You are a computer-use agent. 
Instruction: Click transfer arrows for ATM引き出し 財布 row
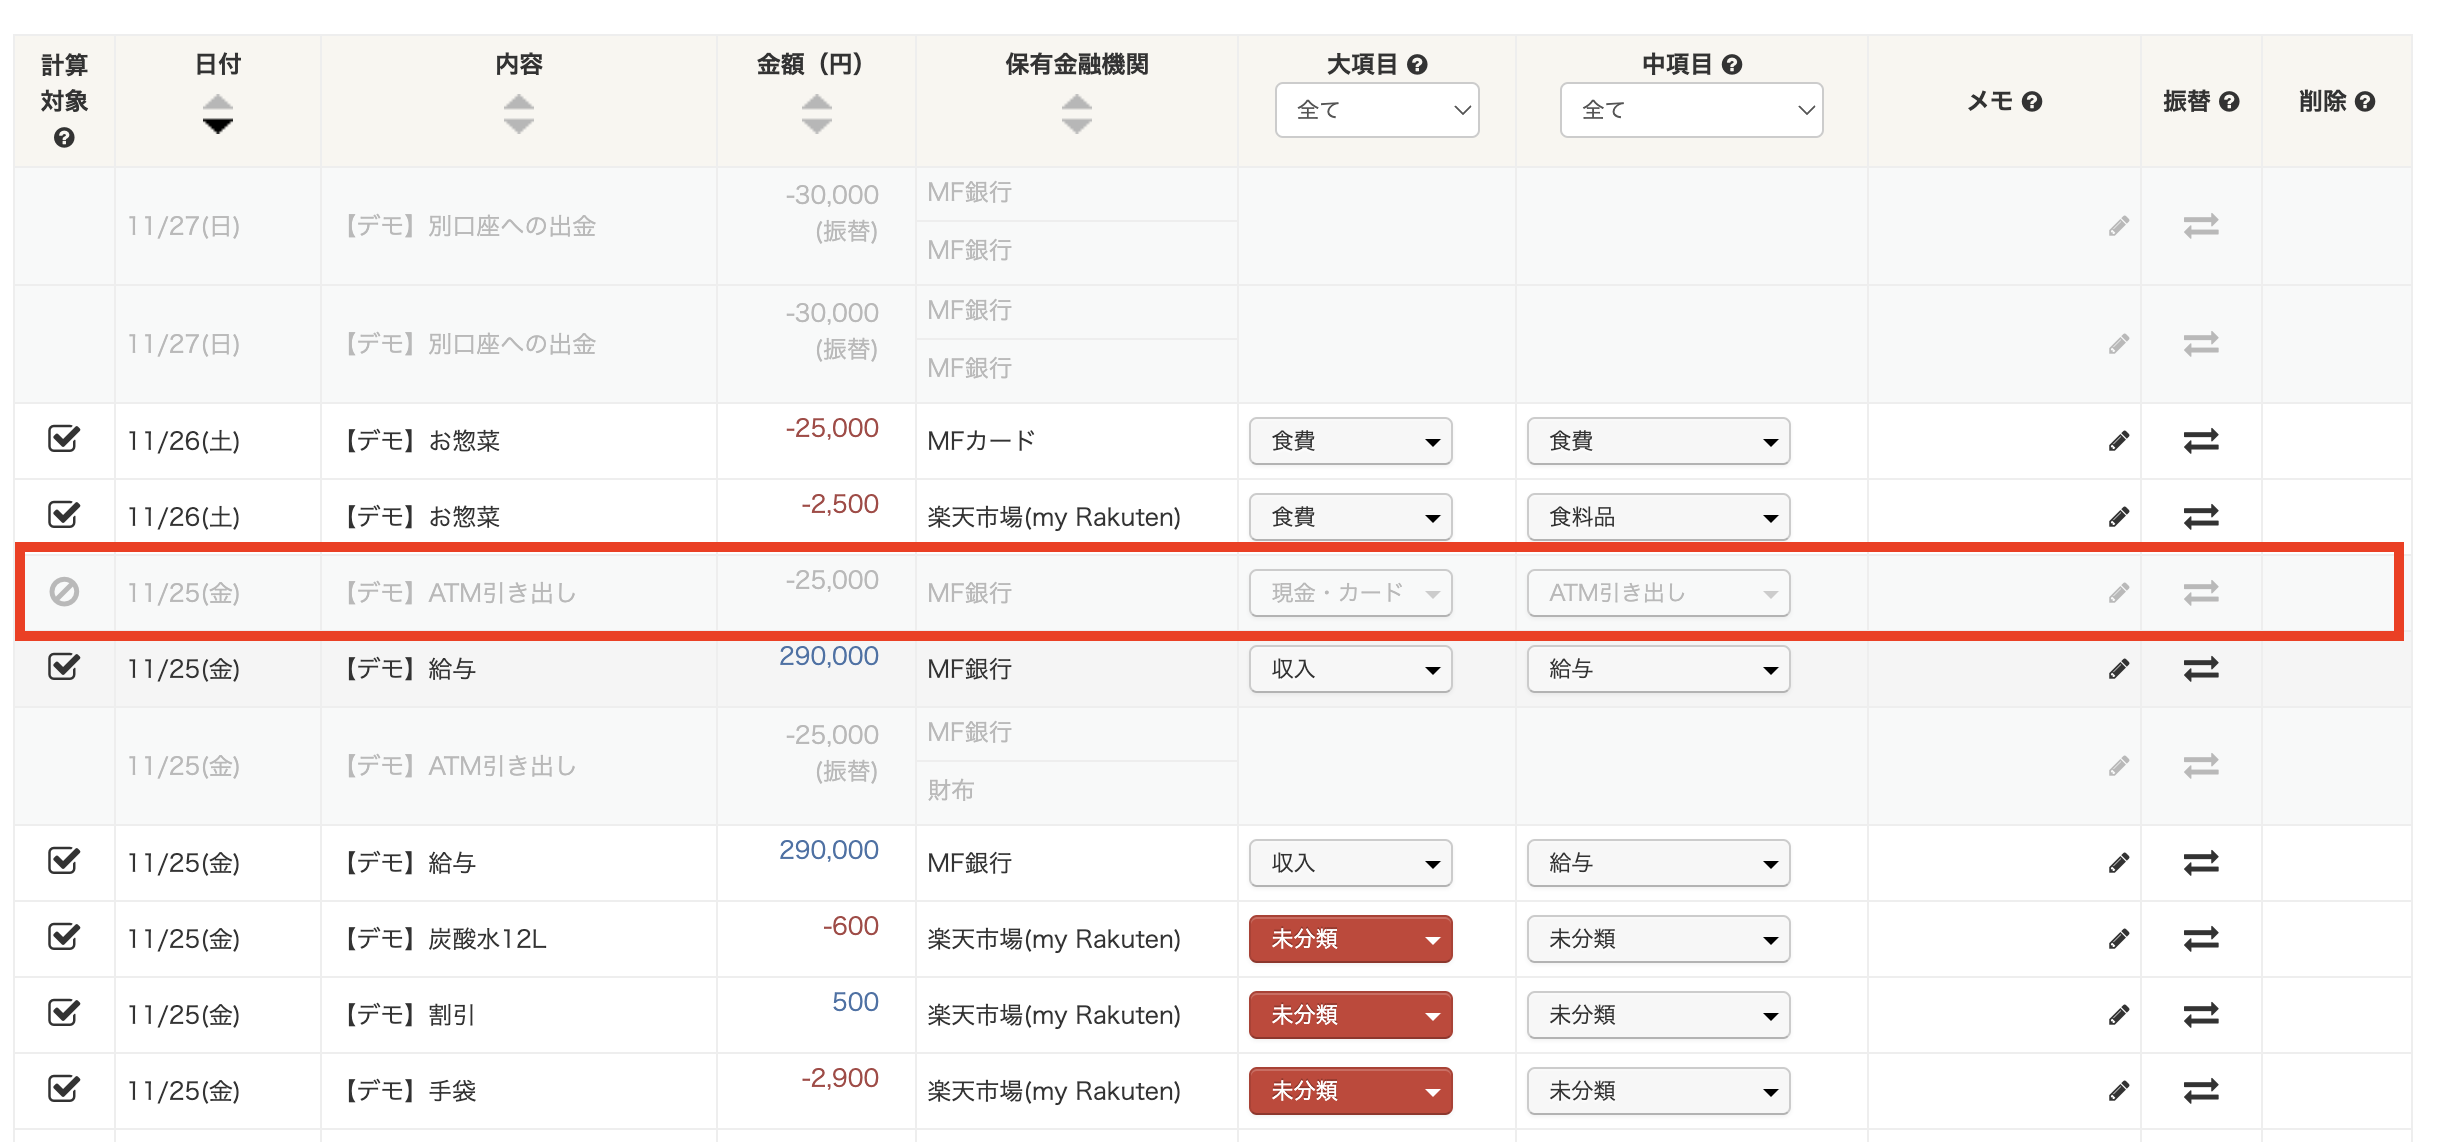click(2201, 766)
